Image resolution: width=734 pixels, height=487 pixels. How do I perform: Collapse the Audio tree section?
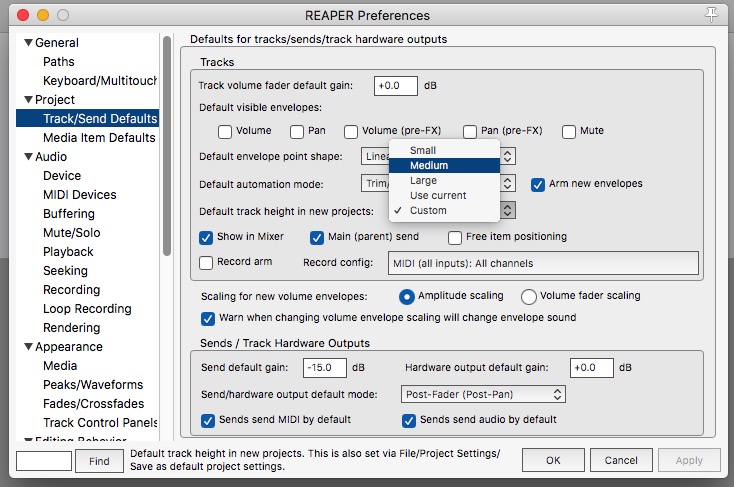click(x=27, y=157)
